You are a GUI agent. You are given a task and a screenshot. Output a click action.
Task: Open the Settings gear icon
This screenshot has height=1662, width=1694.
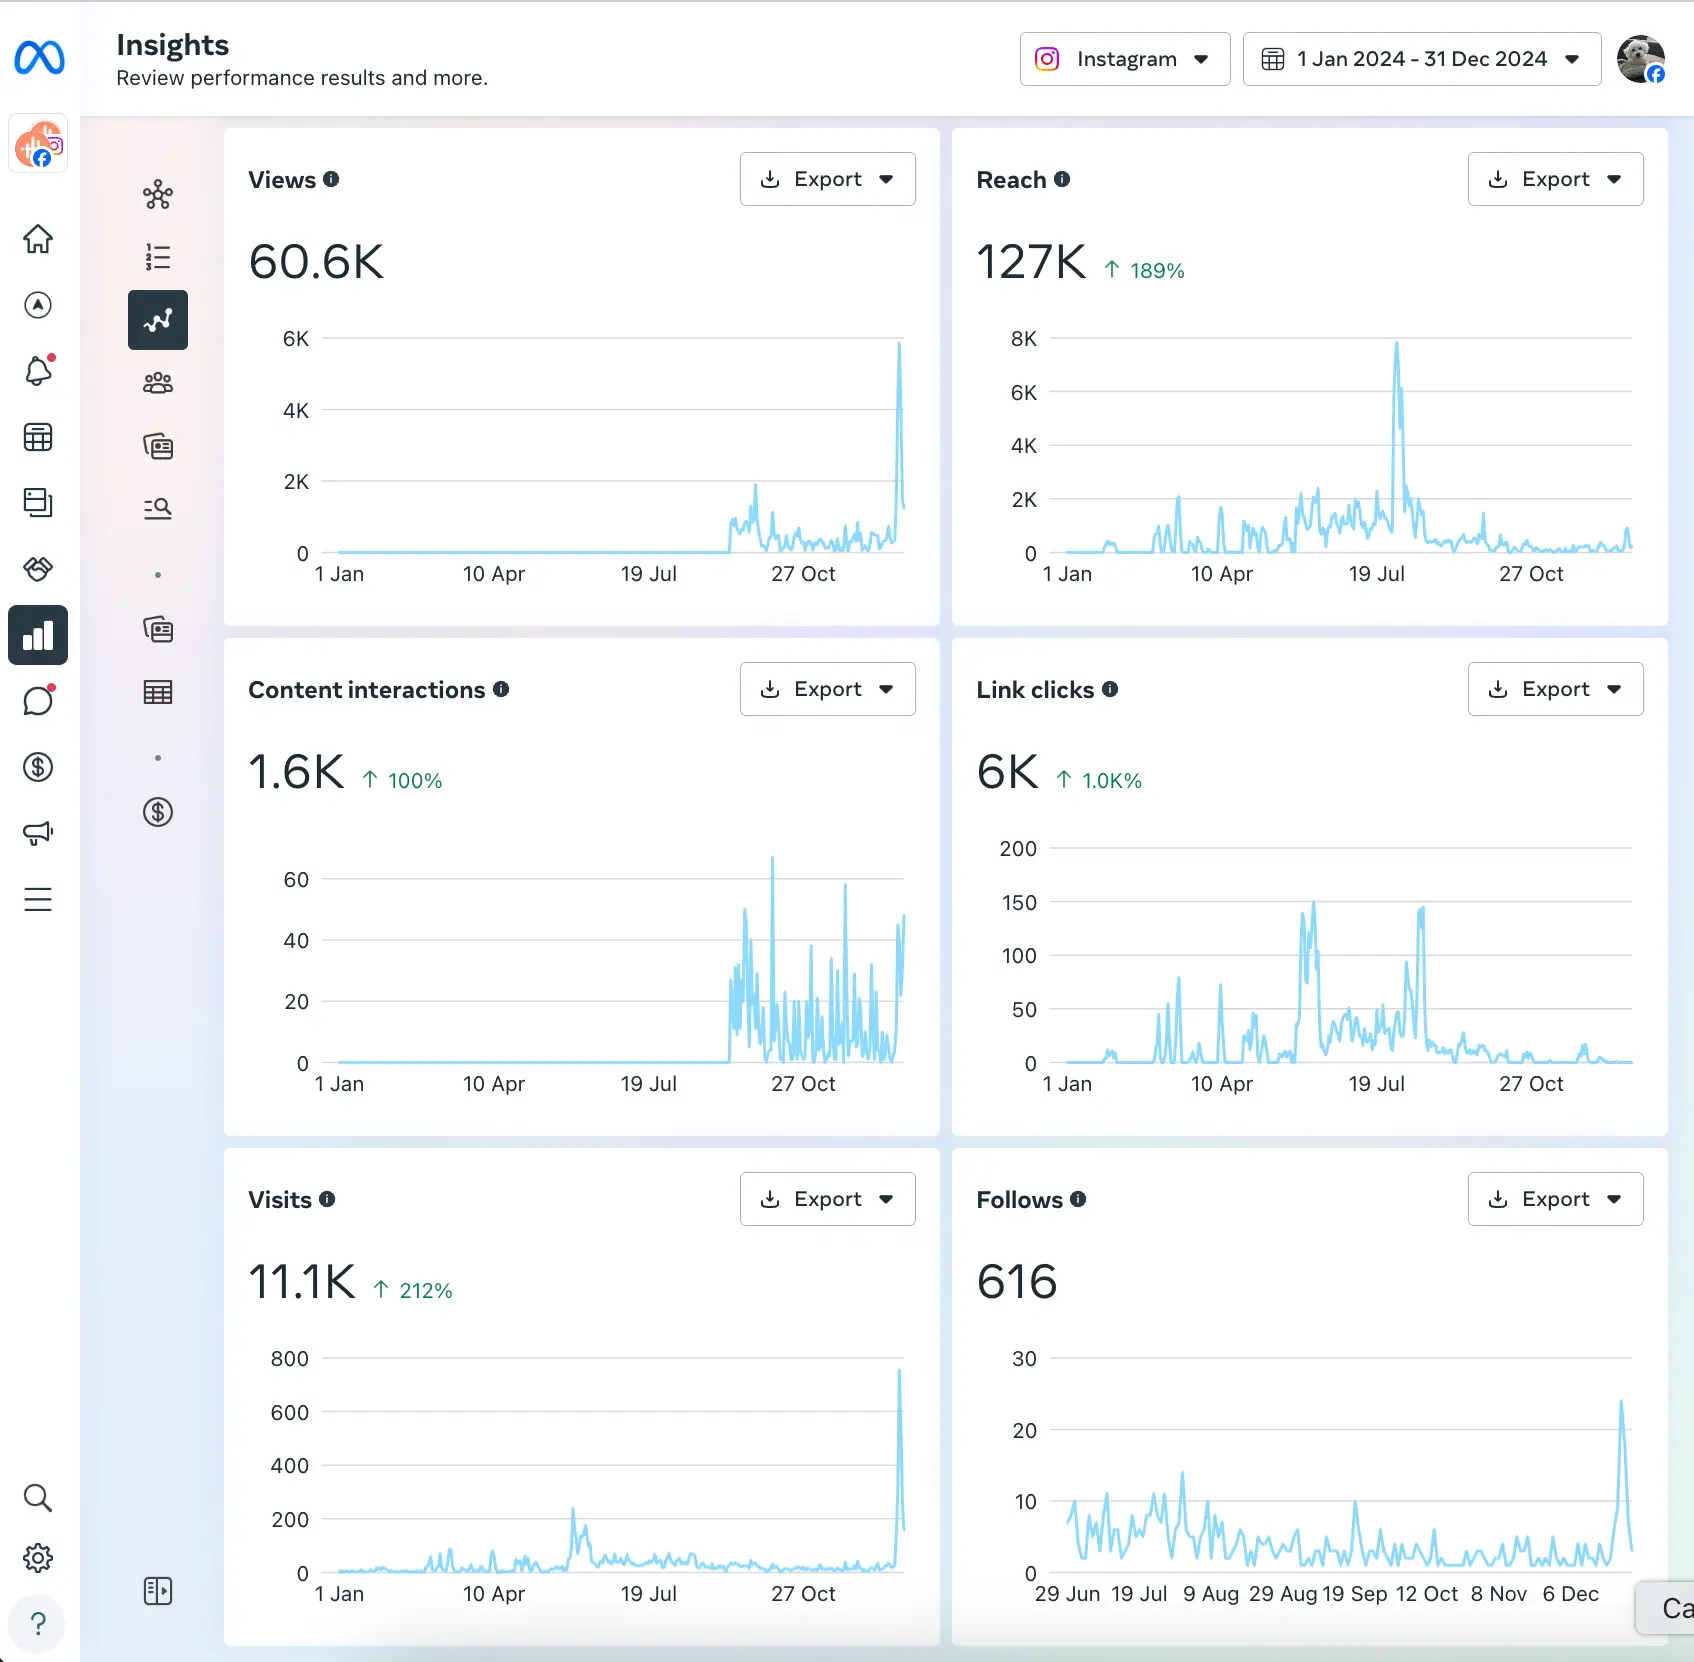pyautogui.click(x=38, y=1557)
